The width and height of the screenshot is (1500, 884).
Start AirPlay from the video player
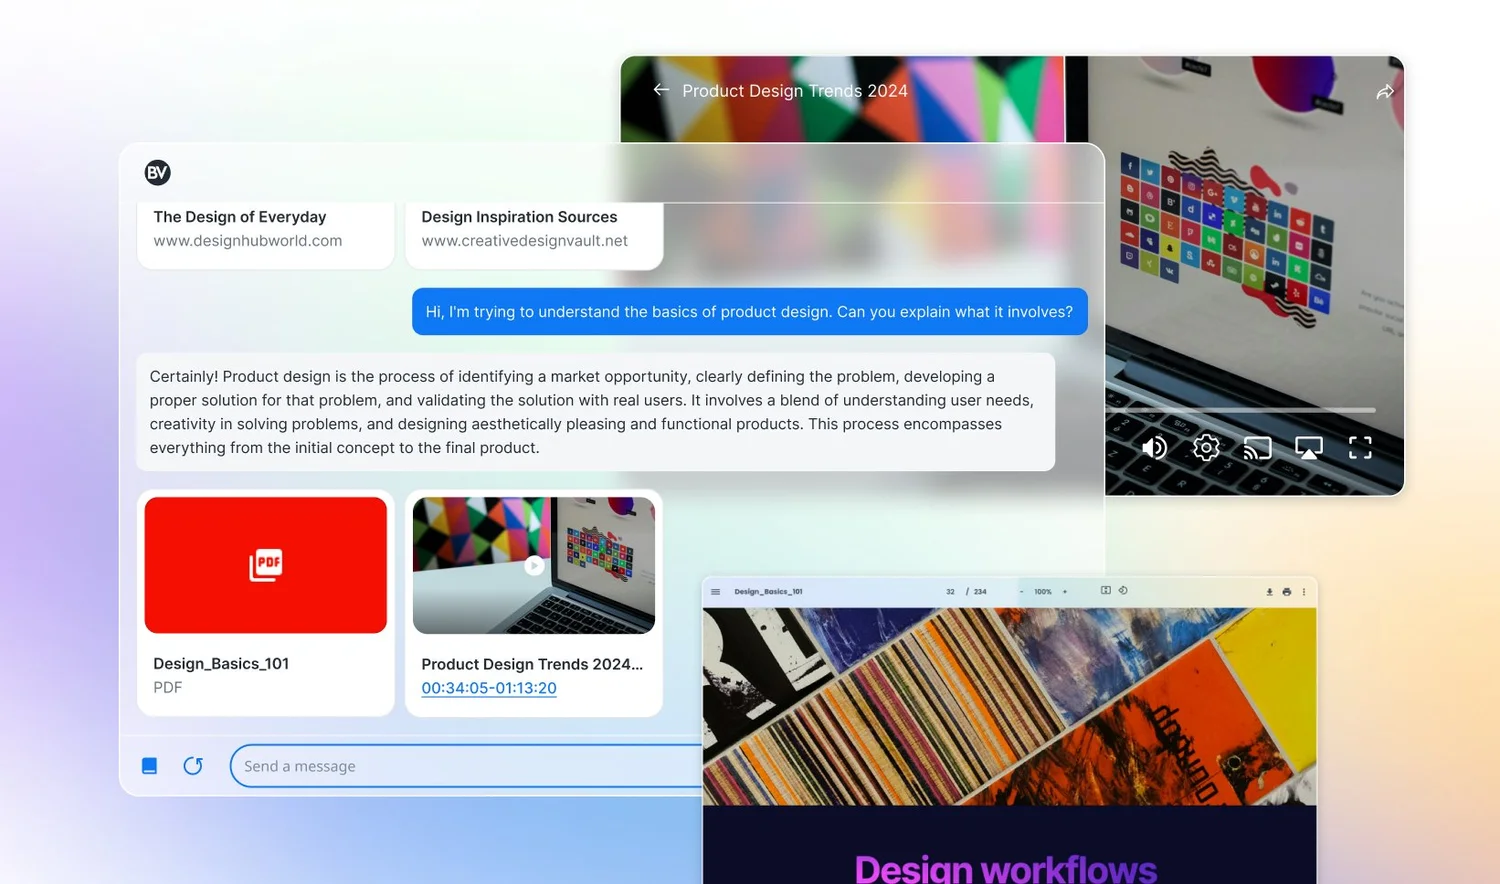tap(1309, 447)
